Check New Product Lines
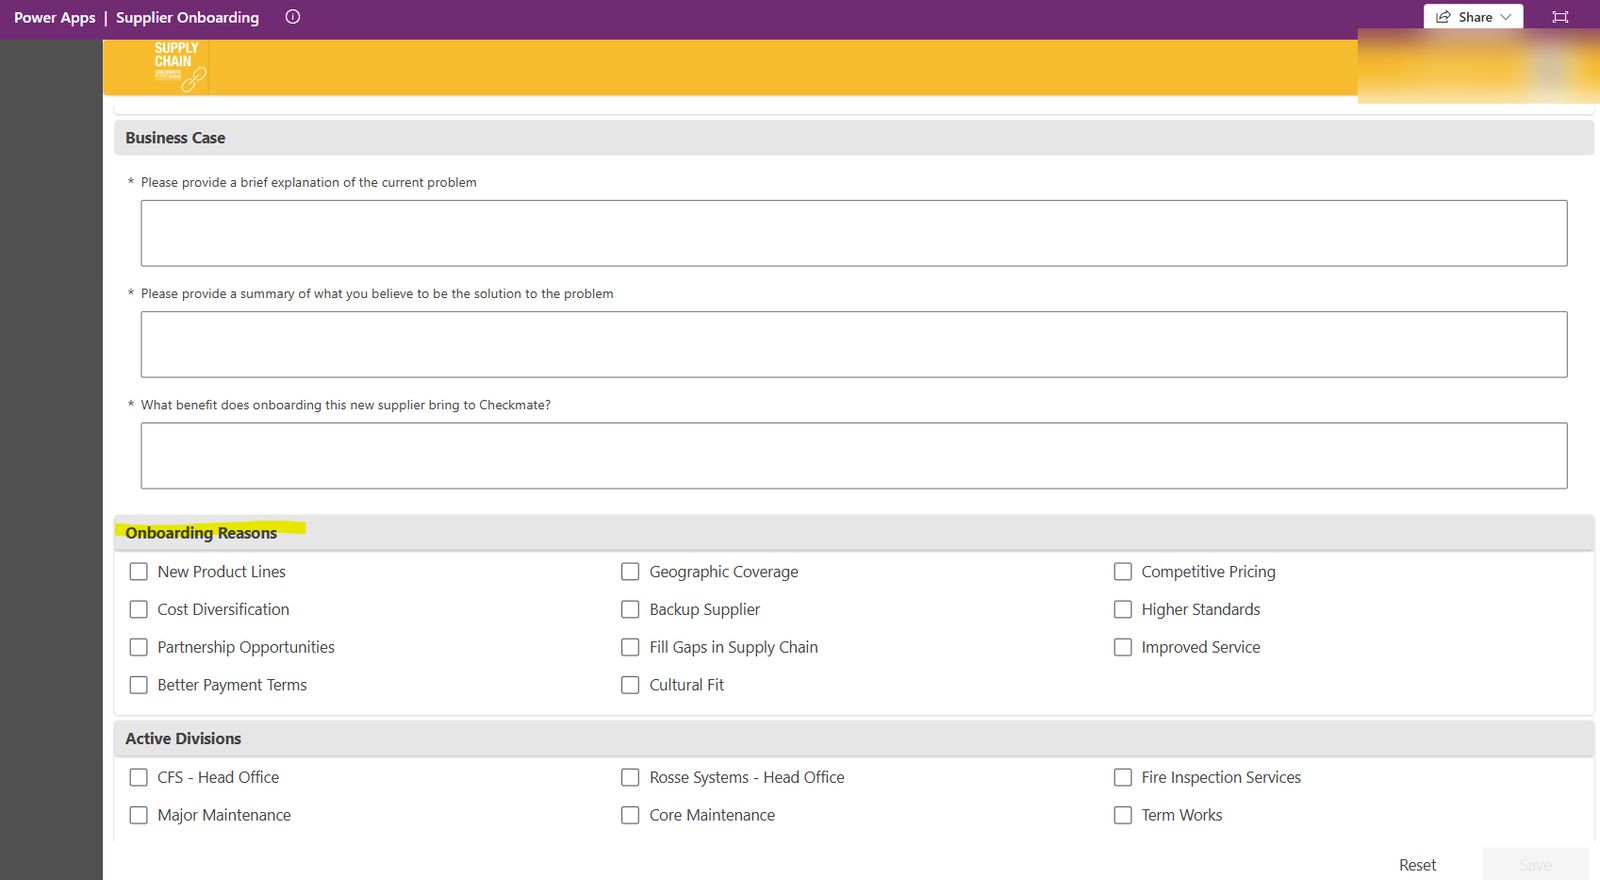1600x880 pixels. click(139, 572)
